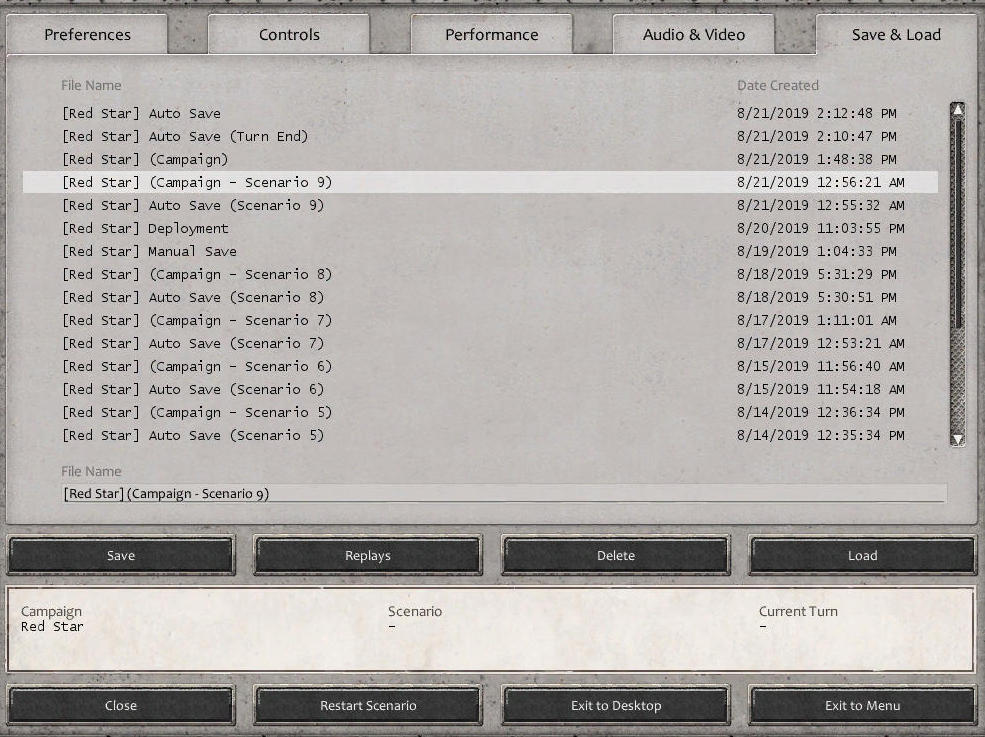Go to the Performance tab
The image size is (985, 737).
(x=491, y=35)
